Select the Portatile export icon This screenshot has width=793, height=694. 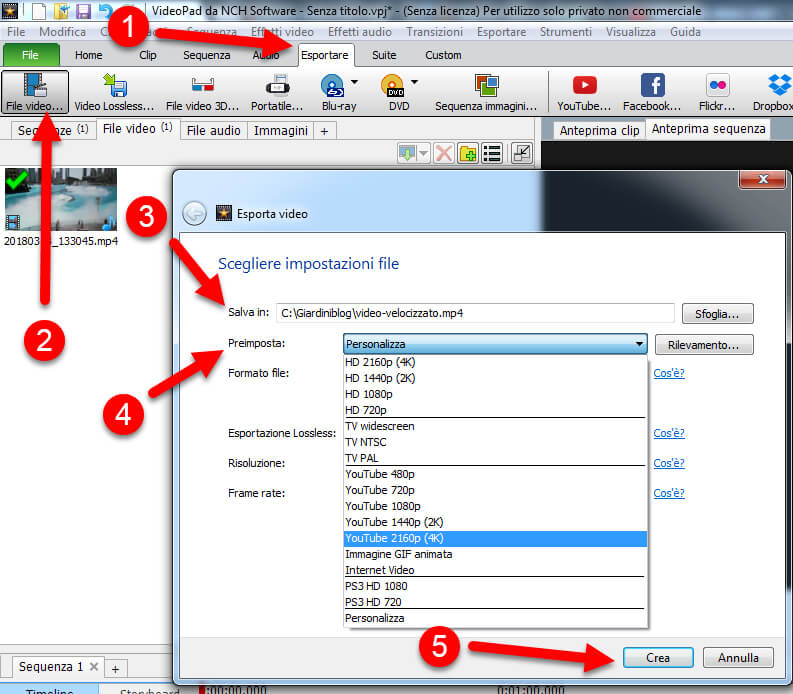tap(277, 92)
